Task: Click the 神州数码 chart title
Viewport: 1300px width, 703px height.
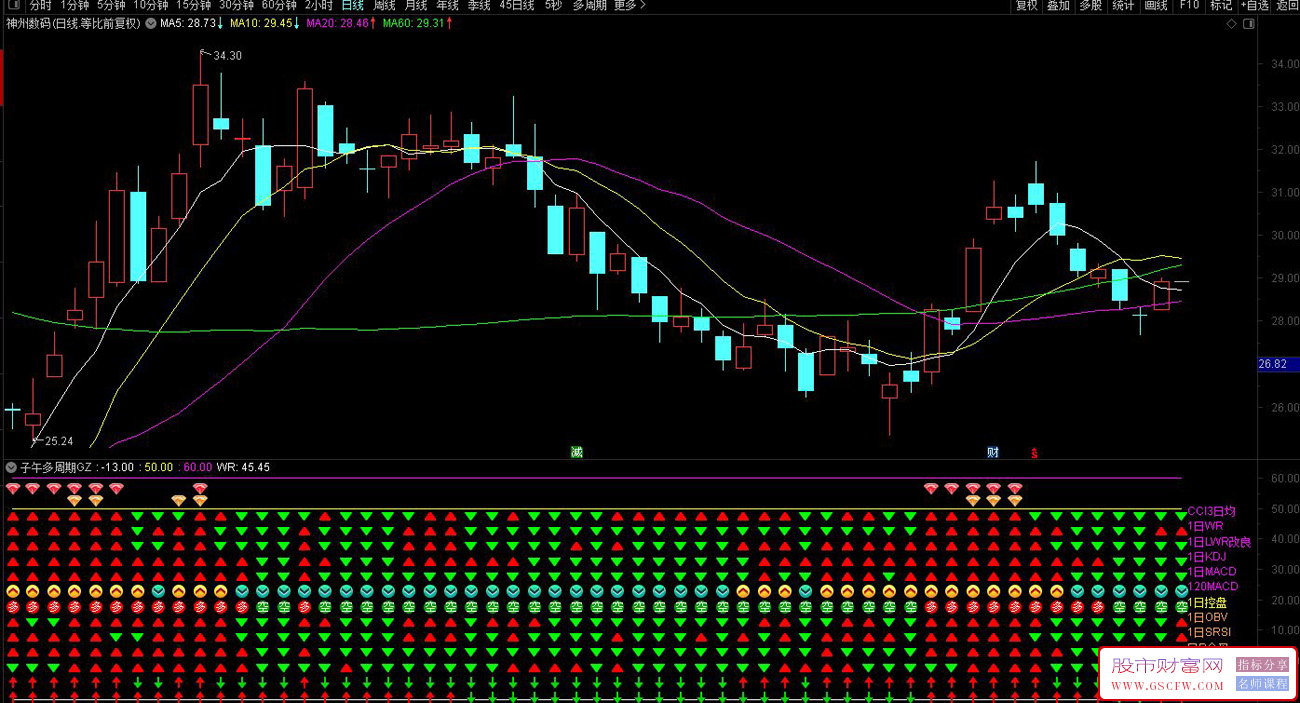Action: click(x=73, y=23)
